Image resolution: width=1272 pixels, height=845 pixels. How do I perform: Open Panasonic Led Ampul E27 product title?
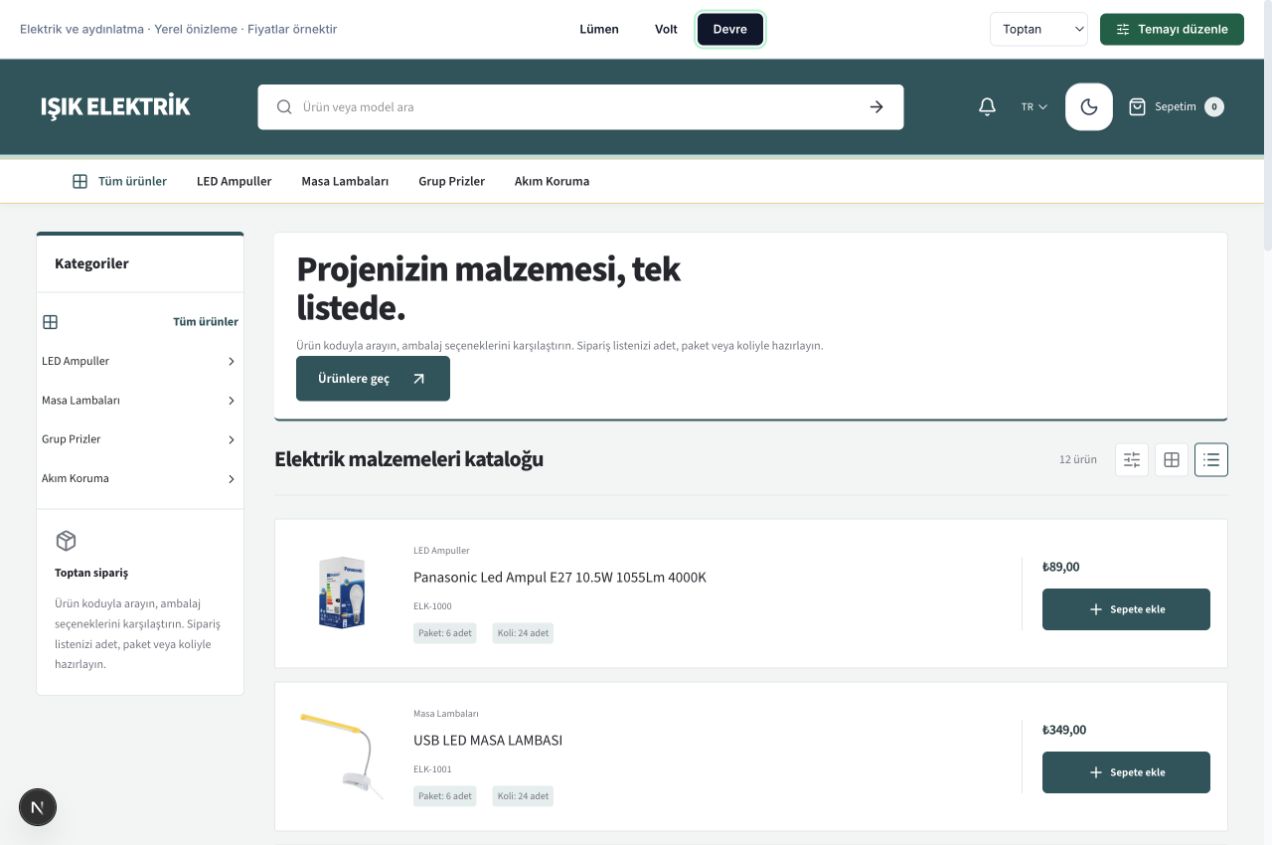(560, 577)
